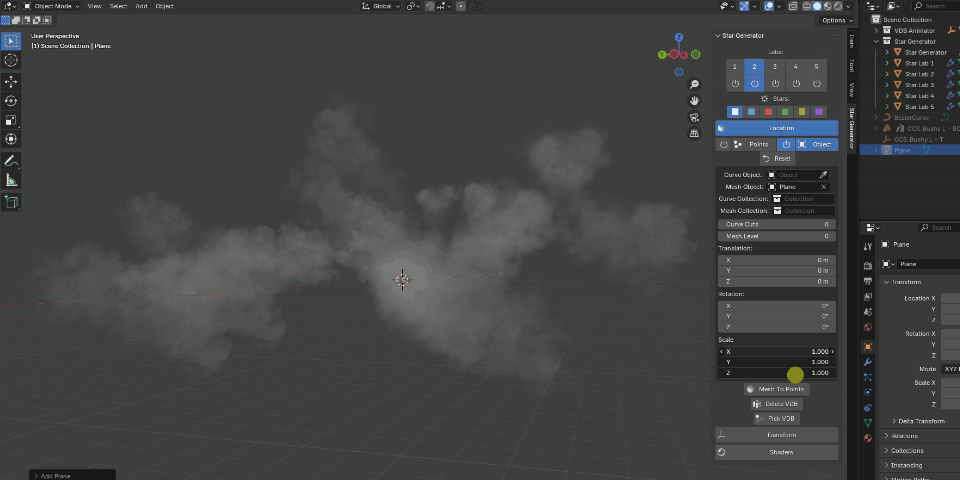Toggle the Points power button
Screen dimensions: 960x480
click(724, 144)
